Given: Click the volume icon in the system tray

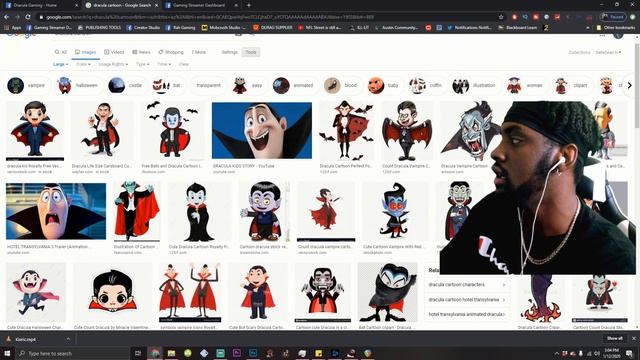Looking at the screenshot, I should click(596, 353).
